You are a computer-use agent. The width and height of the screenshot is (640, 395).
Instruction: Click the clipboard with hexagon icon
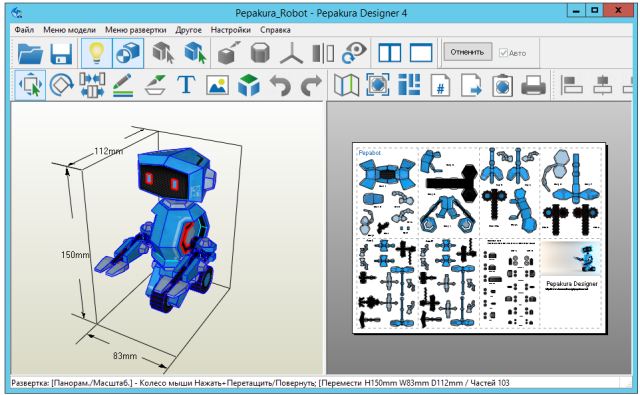pos(502,85)
